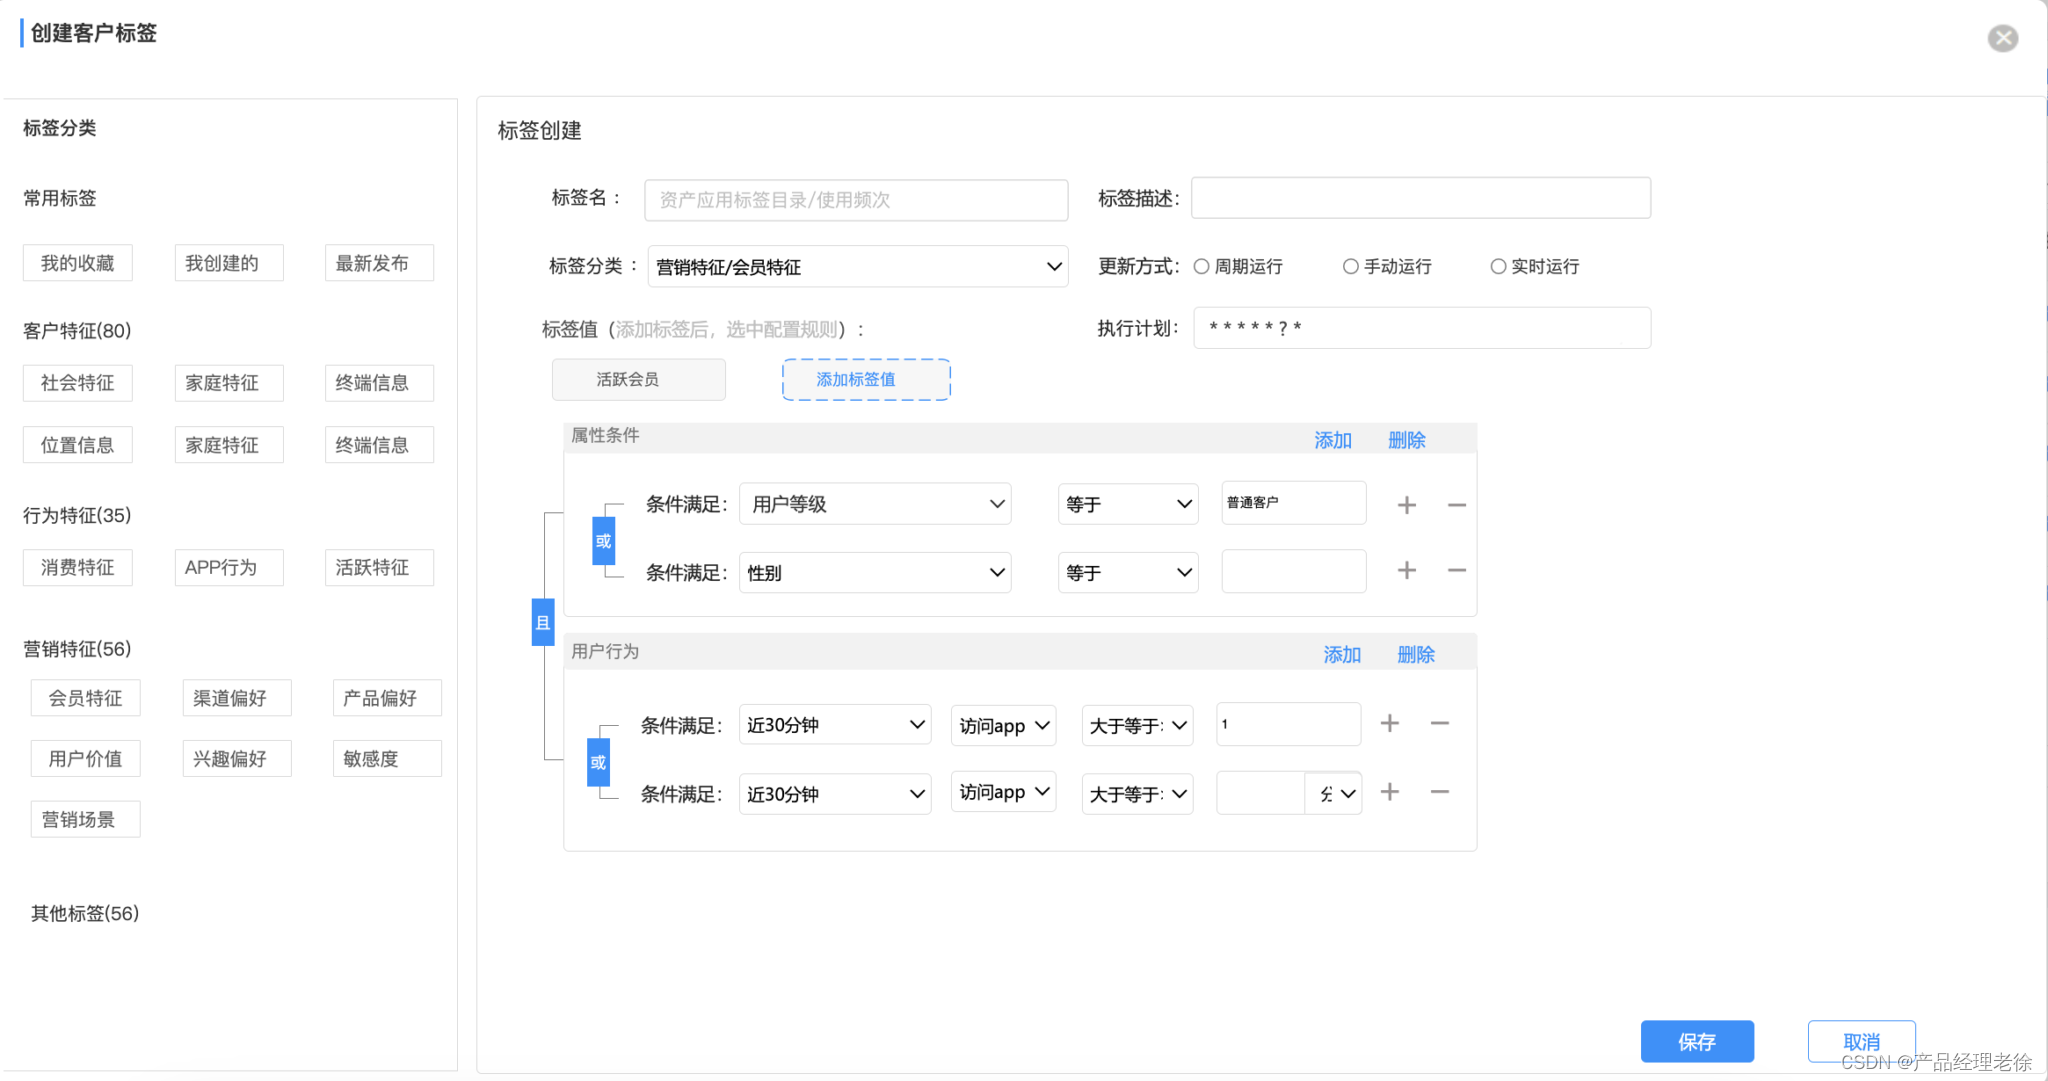Click plus icon on first 近30分钟 row

(x=1389, y=723)
